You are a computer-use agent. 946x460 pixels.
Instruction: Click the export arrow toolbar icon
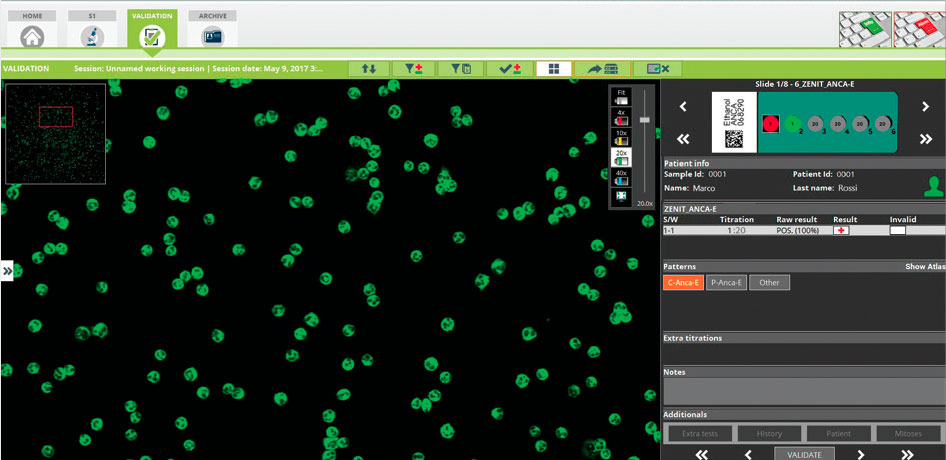click(x=602, y=68)
